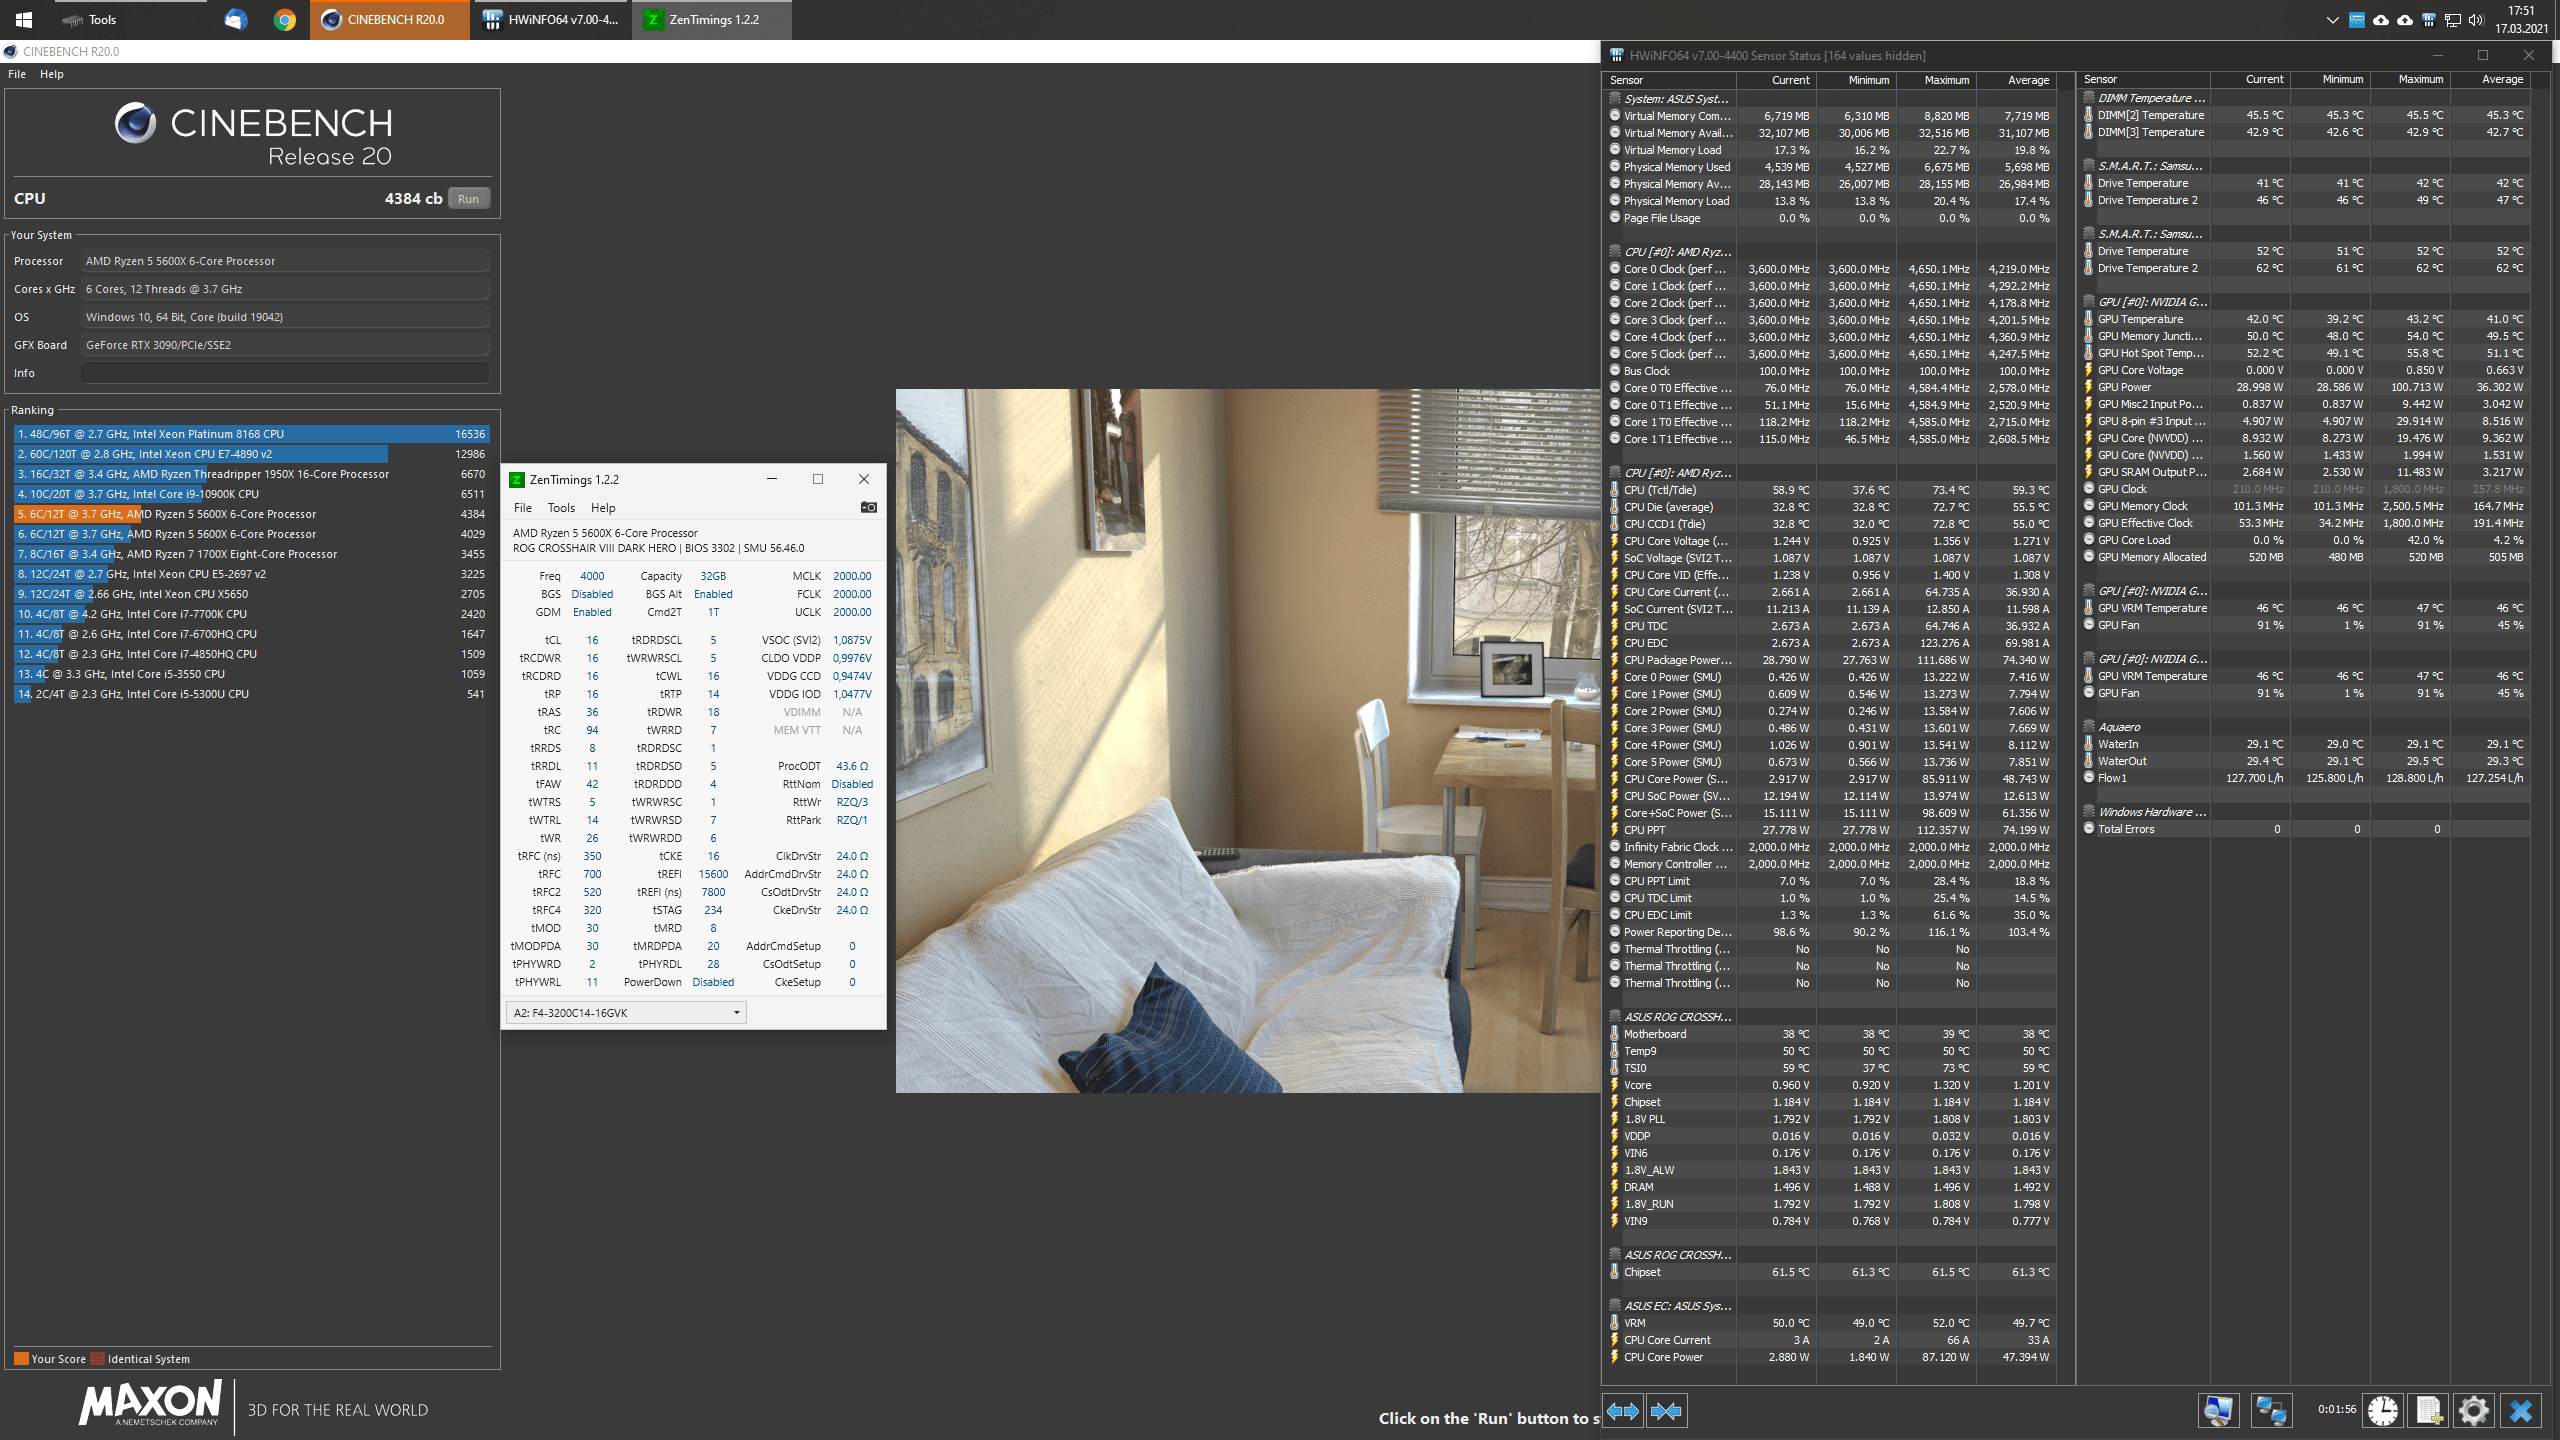Image resolution: width=2560 pixels, height=1440 pixels.
Task: Click ZenTimings green Z title icon
Action: [x=517, y=480]
